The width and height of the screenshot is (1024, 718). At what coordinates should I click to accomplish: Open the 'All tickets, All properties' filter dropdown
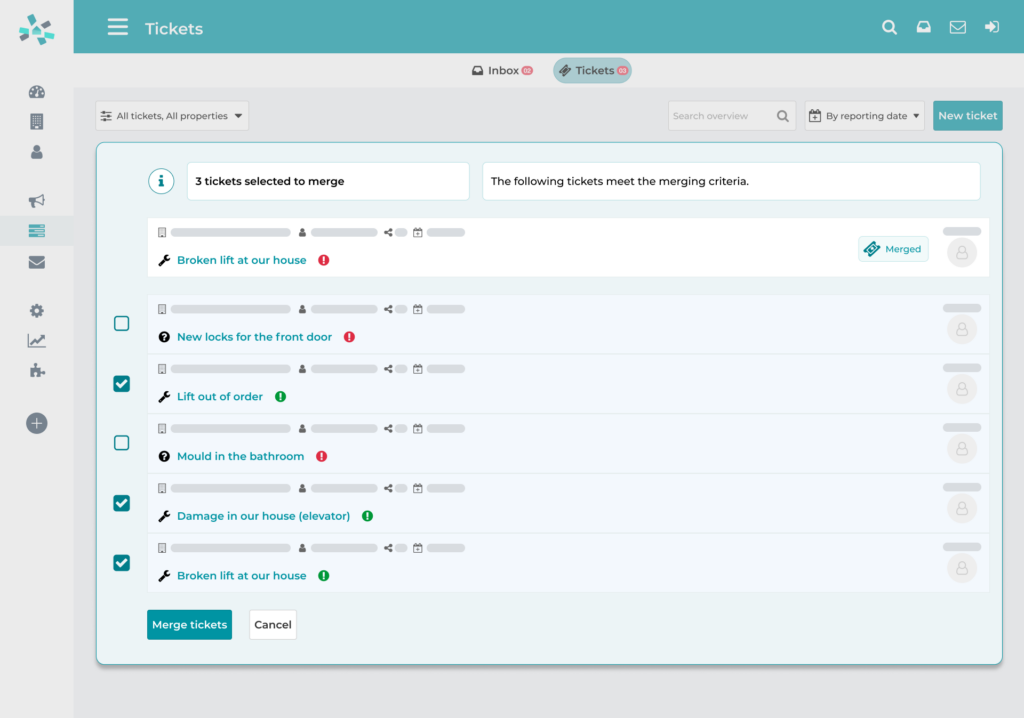pos(171,115)
